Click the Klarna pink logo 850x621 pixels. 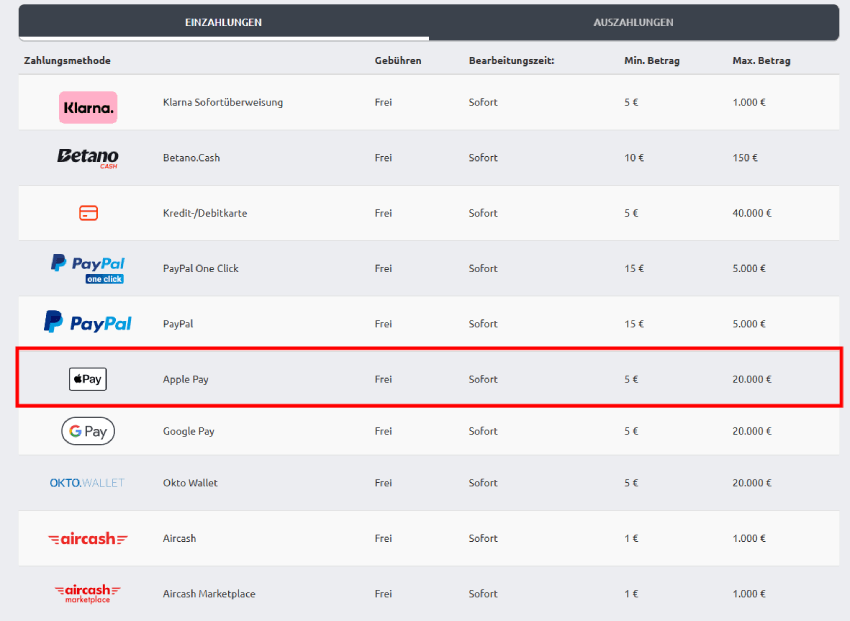click(x=88, y=107)
